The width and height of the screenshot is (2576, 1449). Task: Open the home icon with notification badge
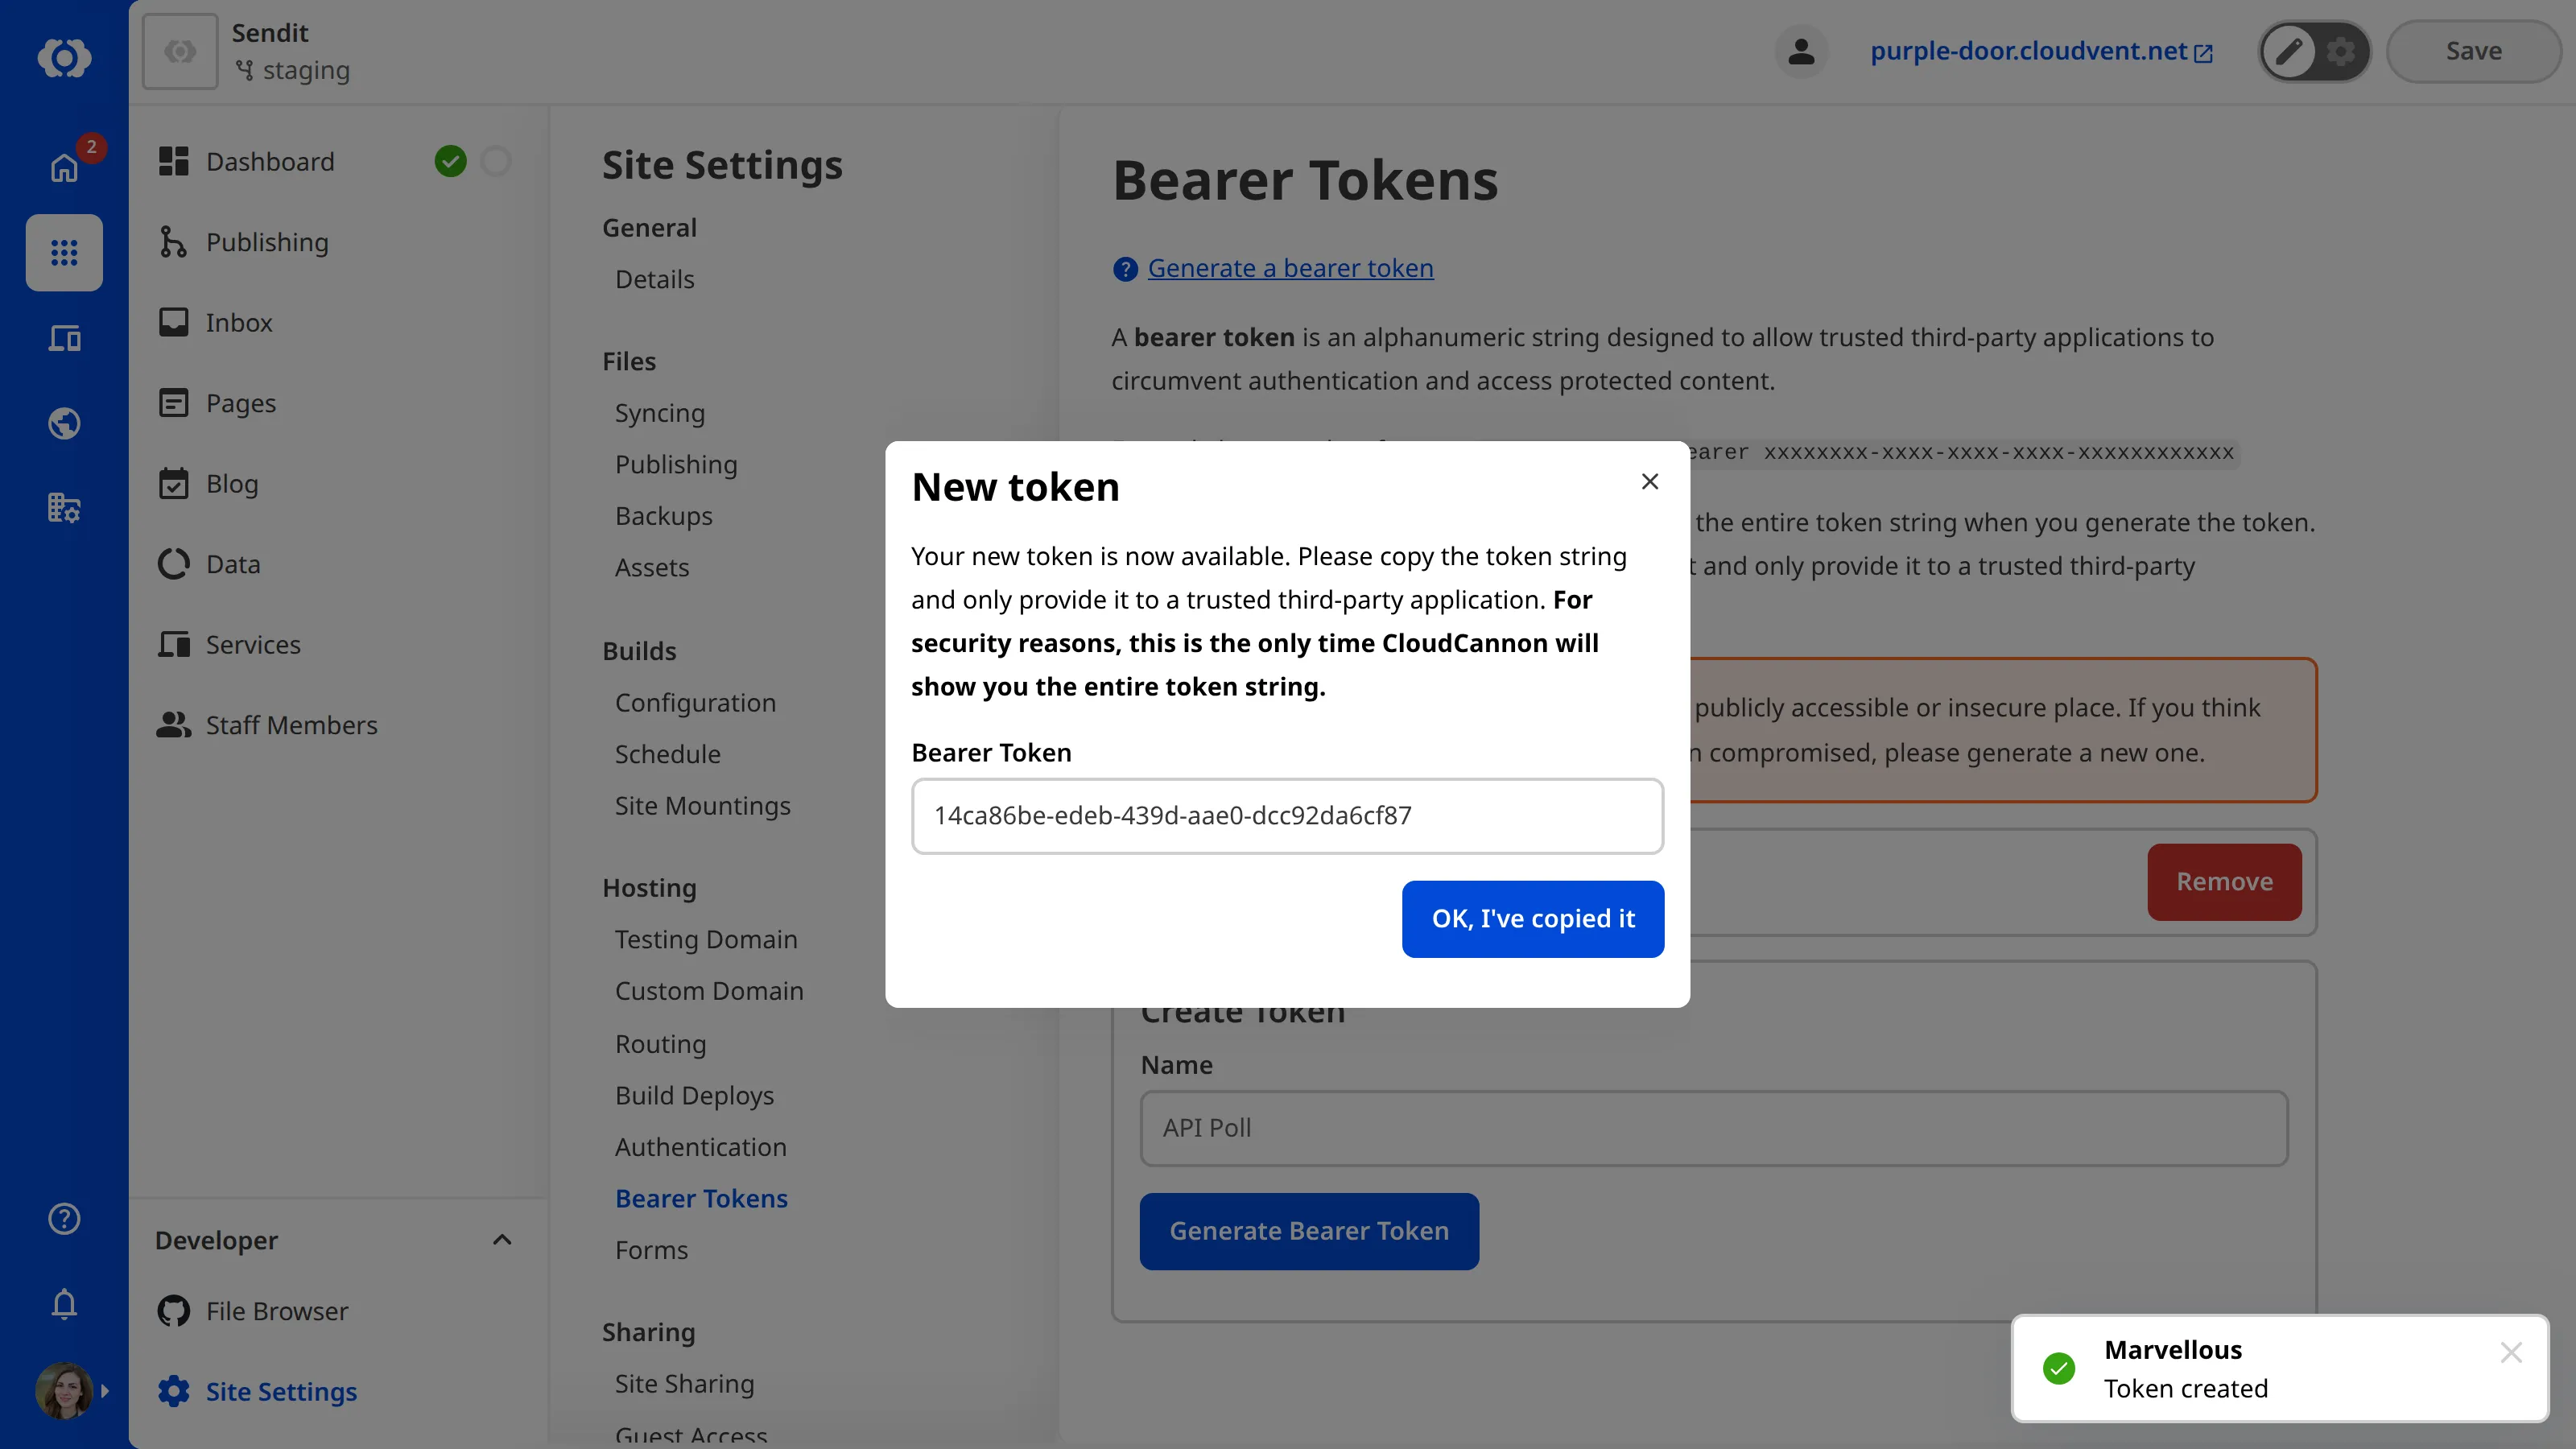point(64,167)
